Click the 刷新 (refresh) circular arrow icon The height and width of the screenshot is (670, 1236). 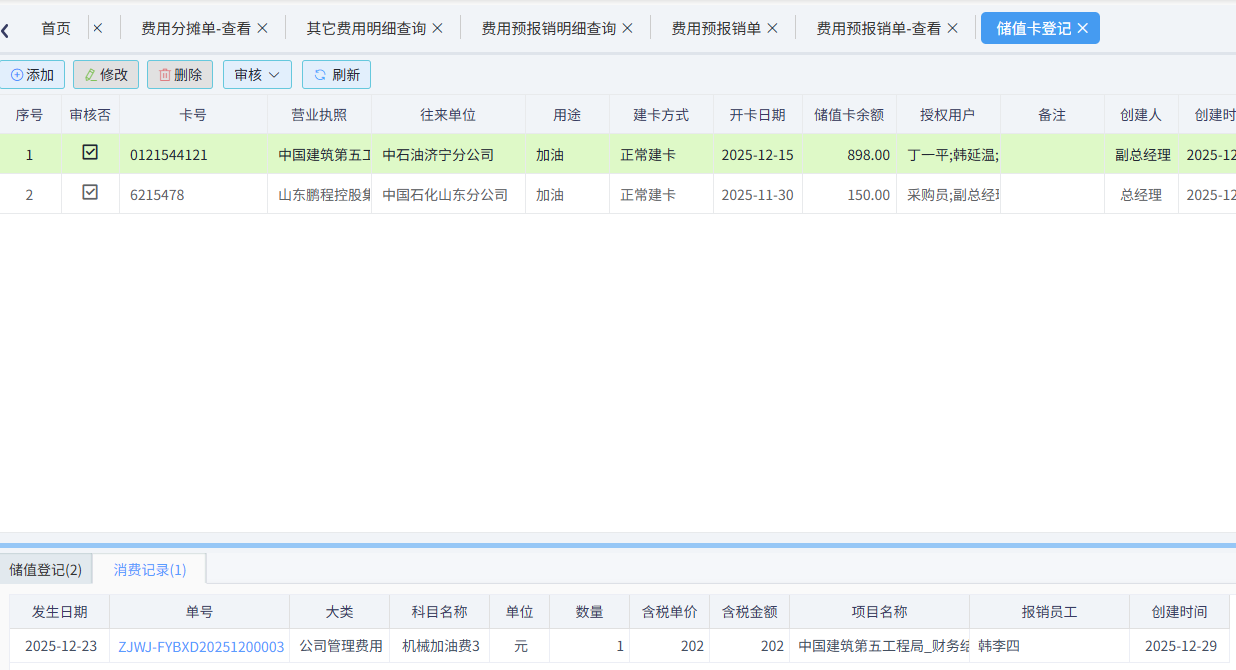click(319, 74)
